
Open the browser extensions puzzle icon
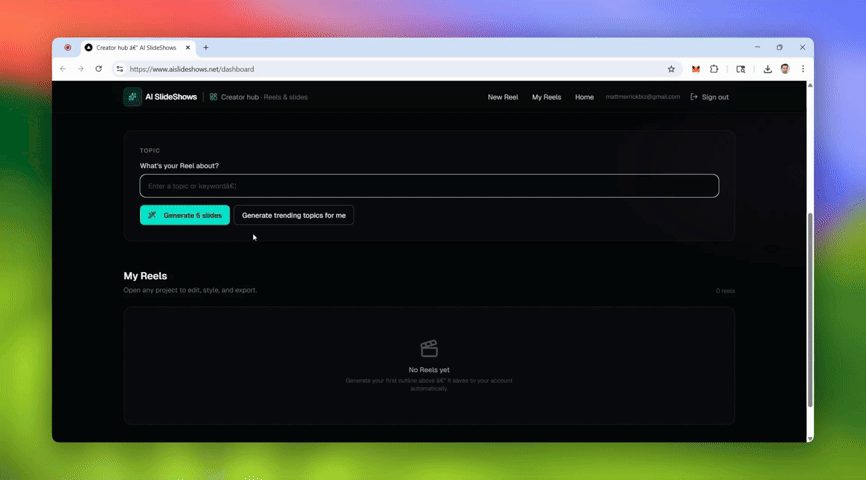click(x=714, y=69)
